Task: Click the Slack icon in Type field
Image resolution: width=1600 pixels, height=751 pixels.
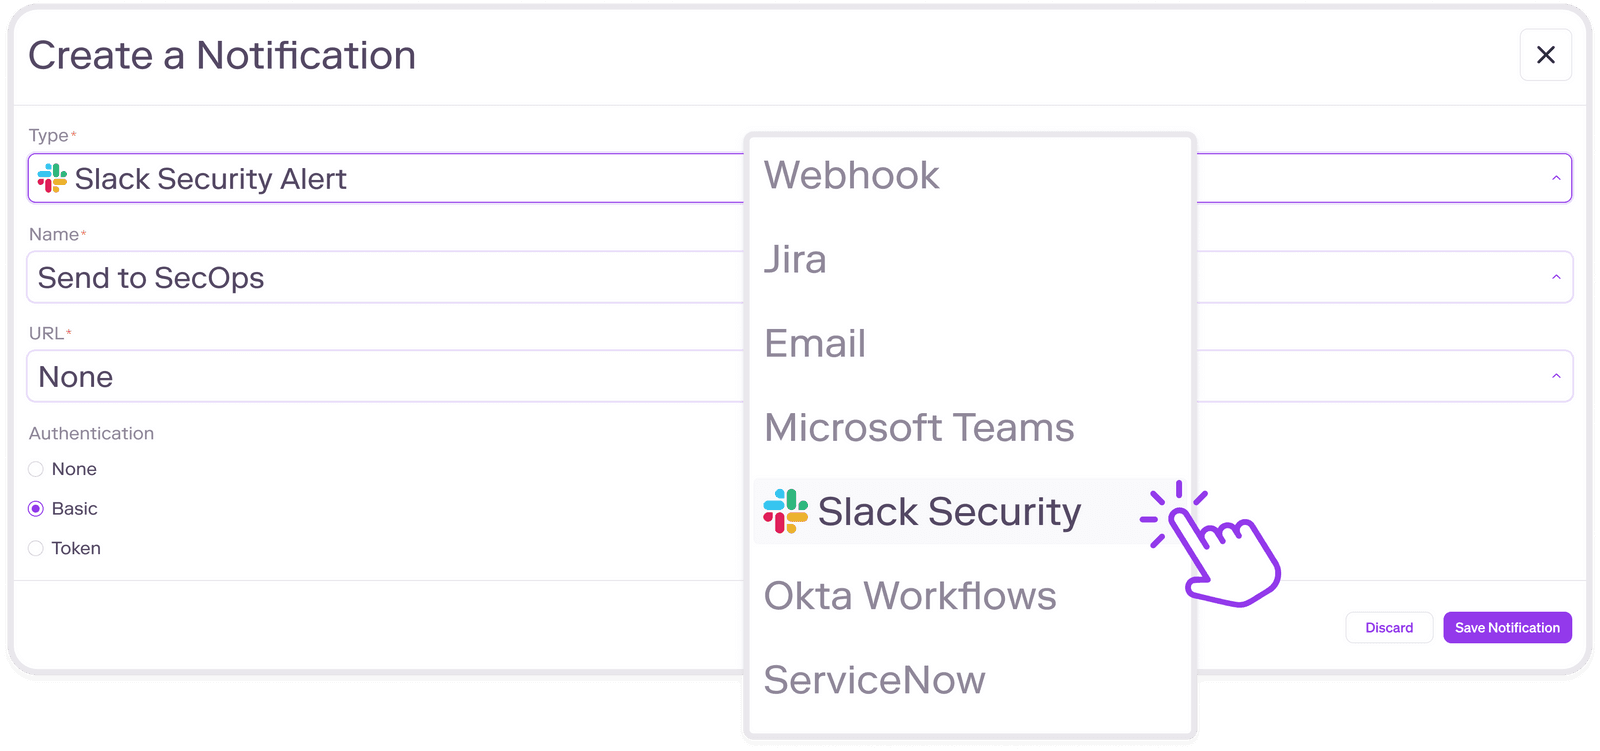Action: (52, 179)
